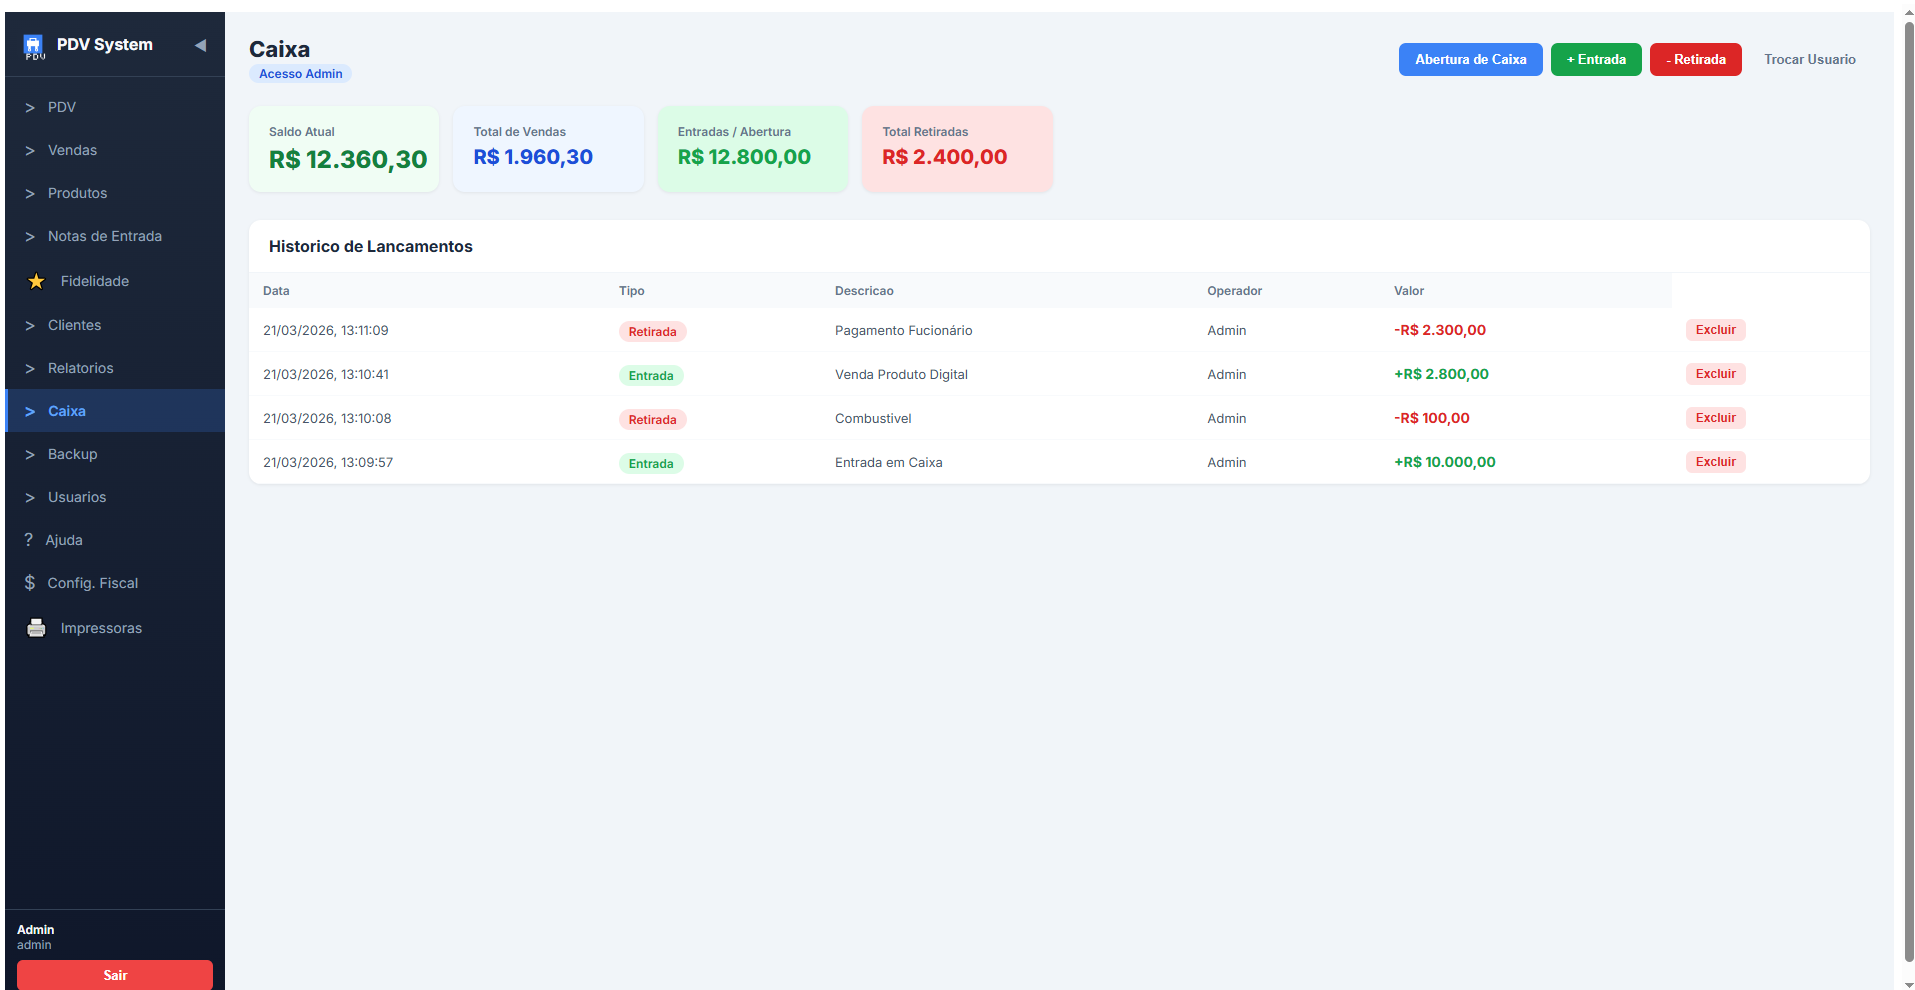This screenshot has width=1915, height=990.
Task: Click the chevron beside Backup
Action: (30, 455)
